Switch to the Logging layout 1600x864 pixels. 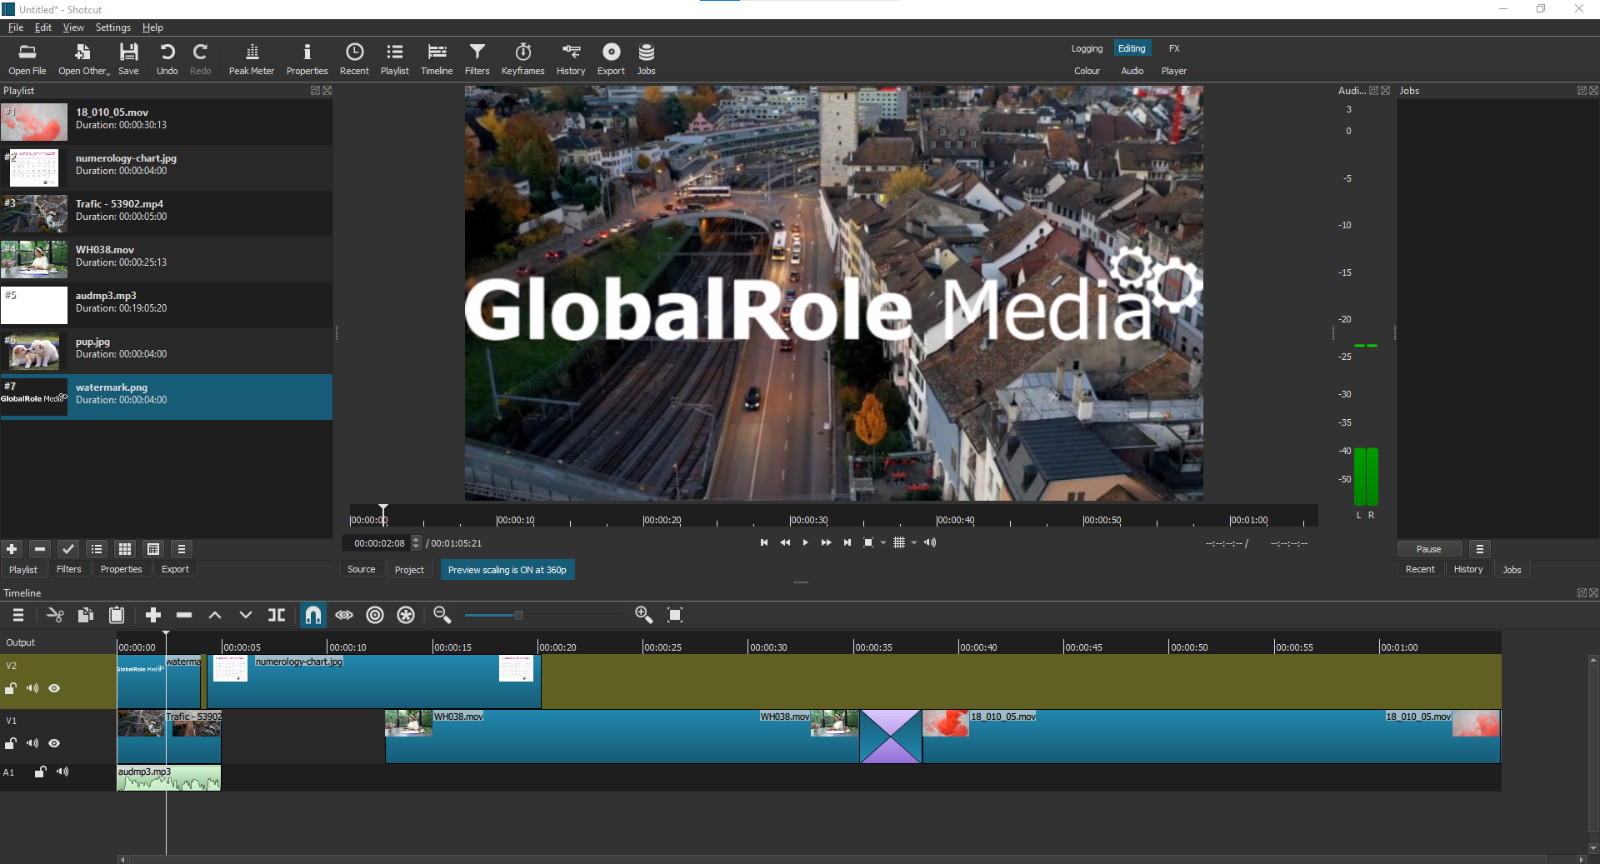click(1087, 49)
